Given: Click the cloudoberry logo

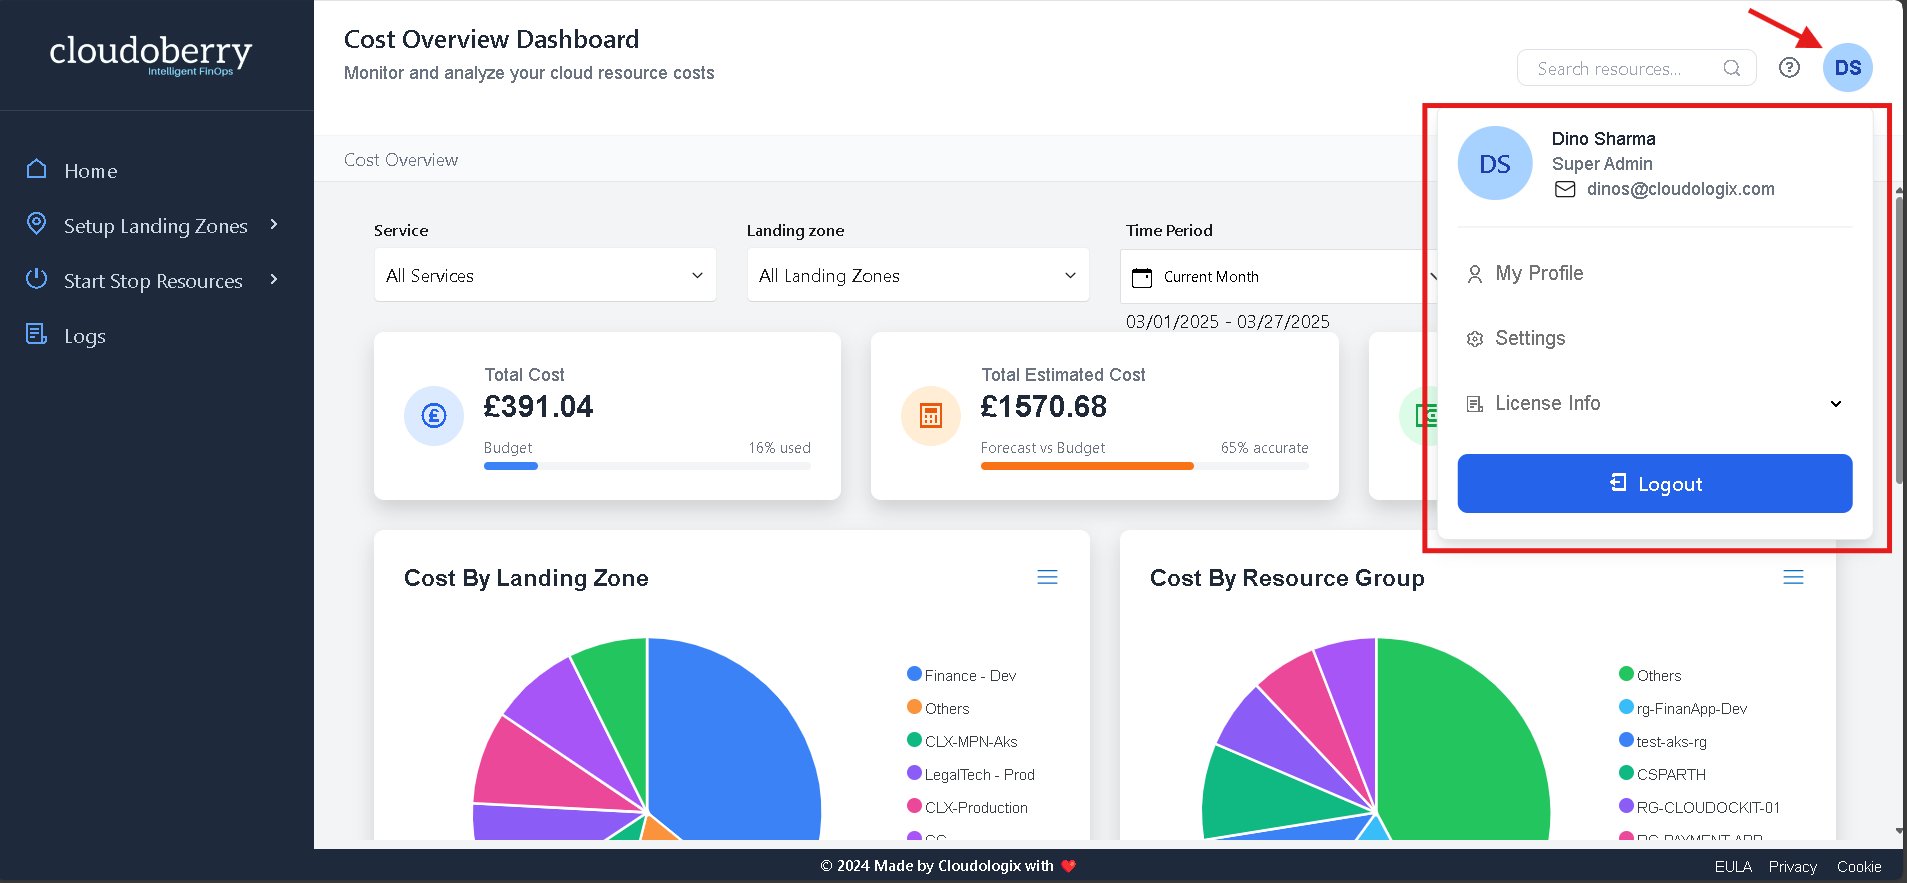Looking at the screenshot, I should click(x=150, y=54).
